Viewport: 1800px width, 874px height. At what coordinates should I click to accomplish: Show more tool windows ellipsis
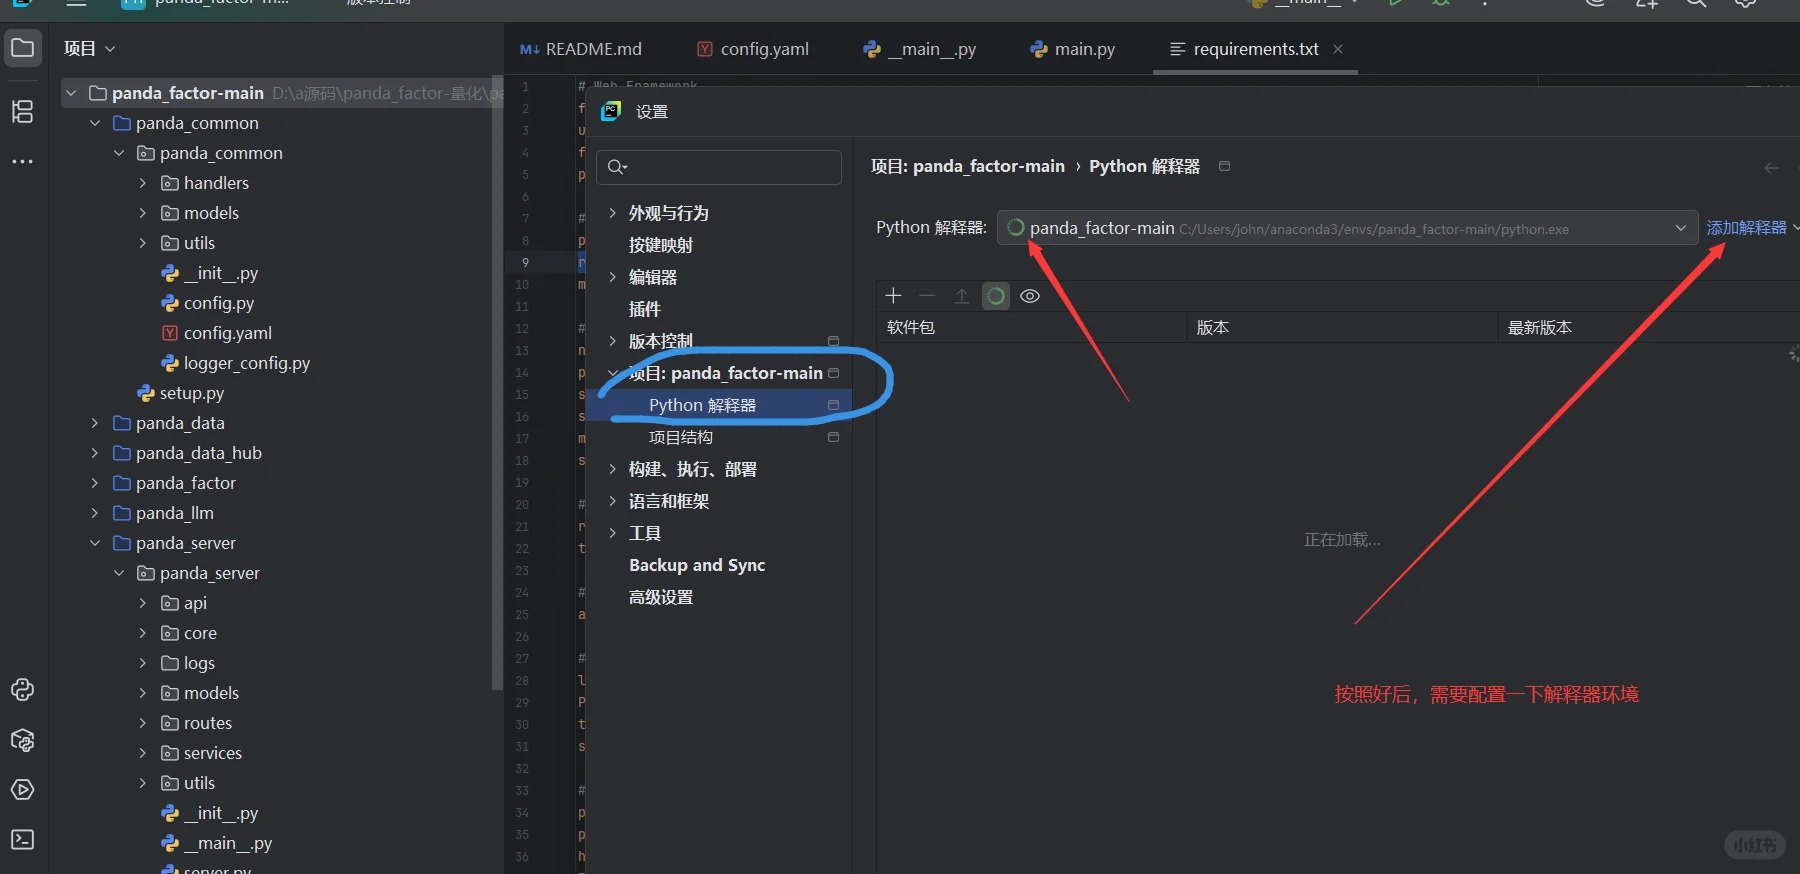pyautogui.click(x=22, y=161)
